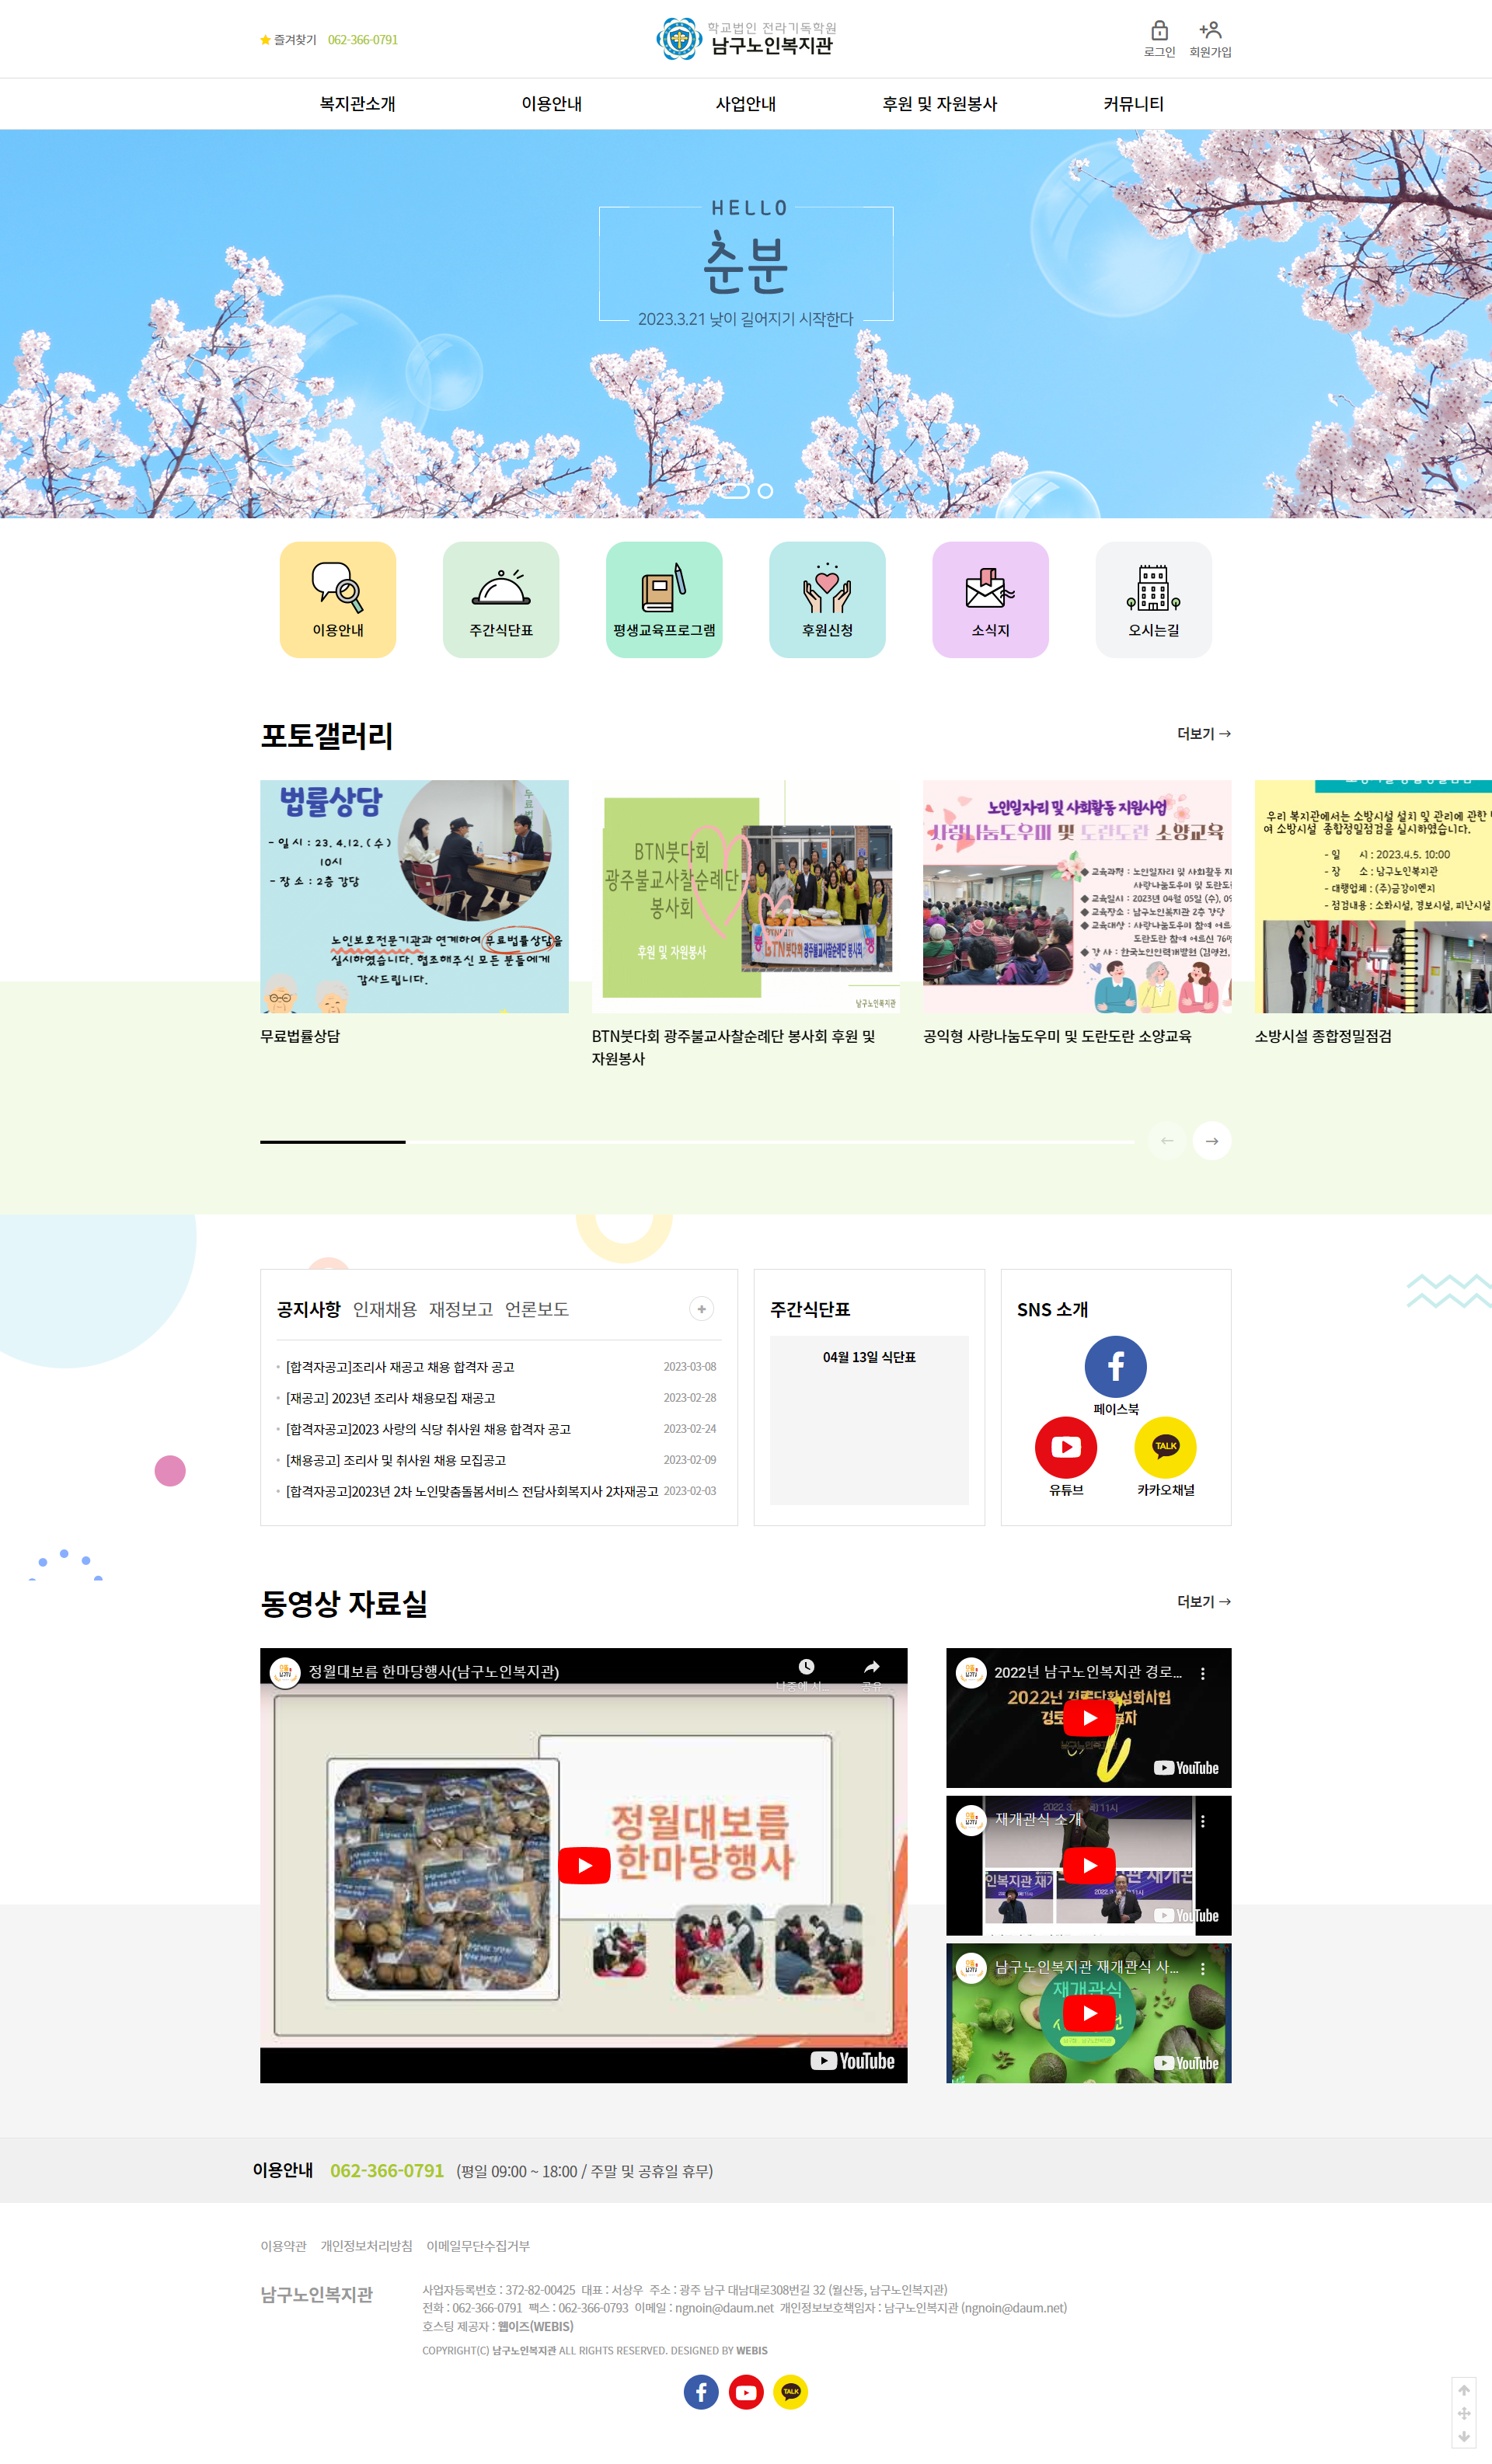Click the footer KakaoTalk icon

(791, 2392)
